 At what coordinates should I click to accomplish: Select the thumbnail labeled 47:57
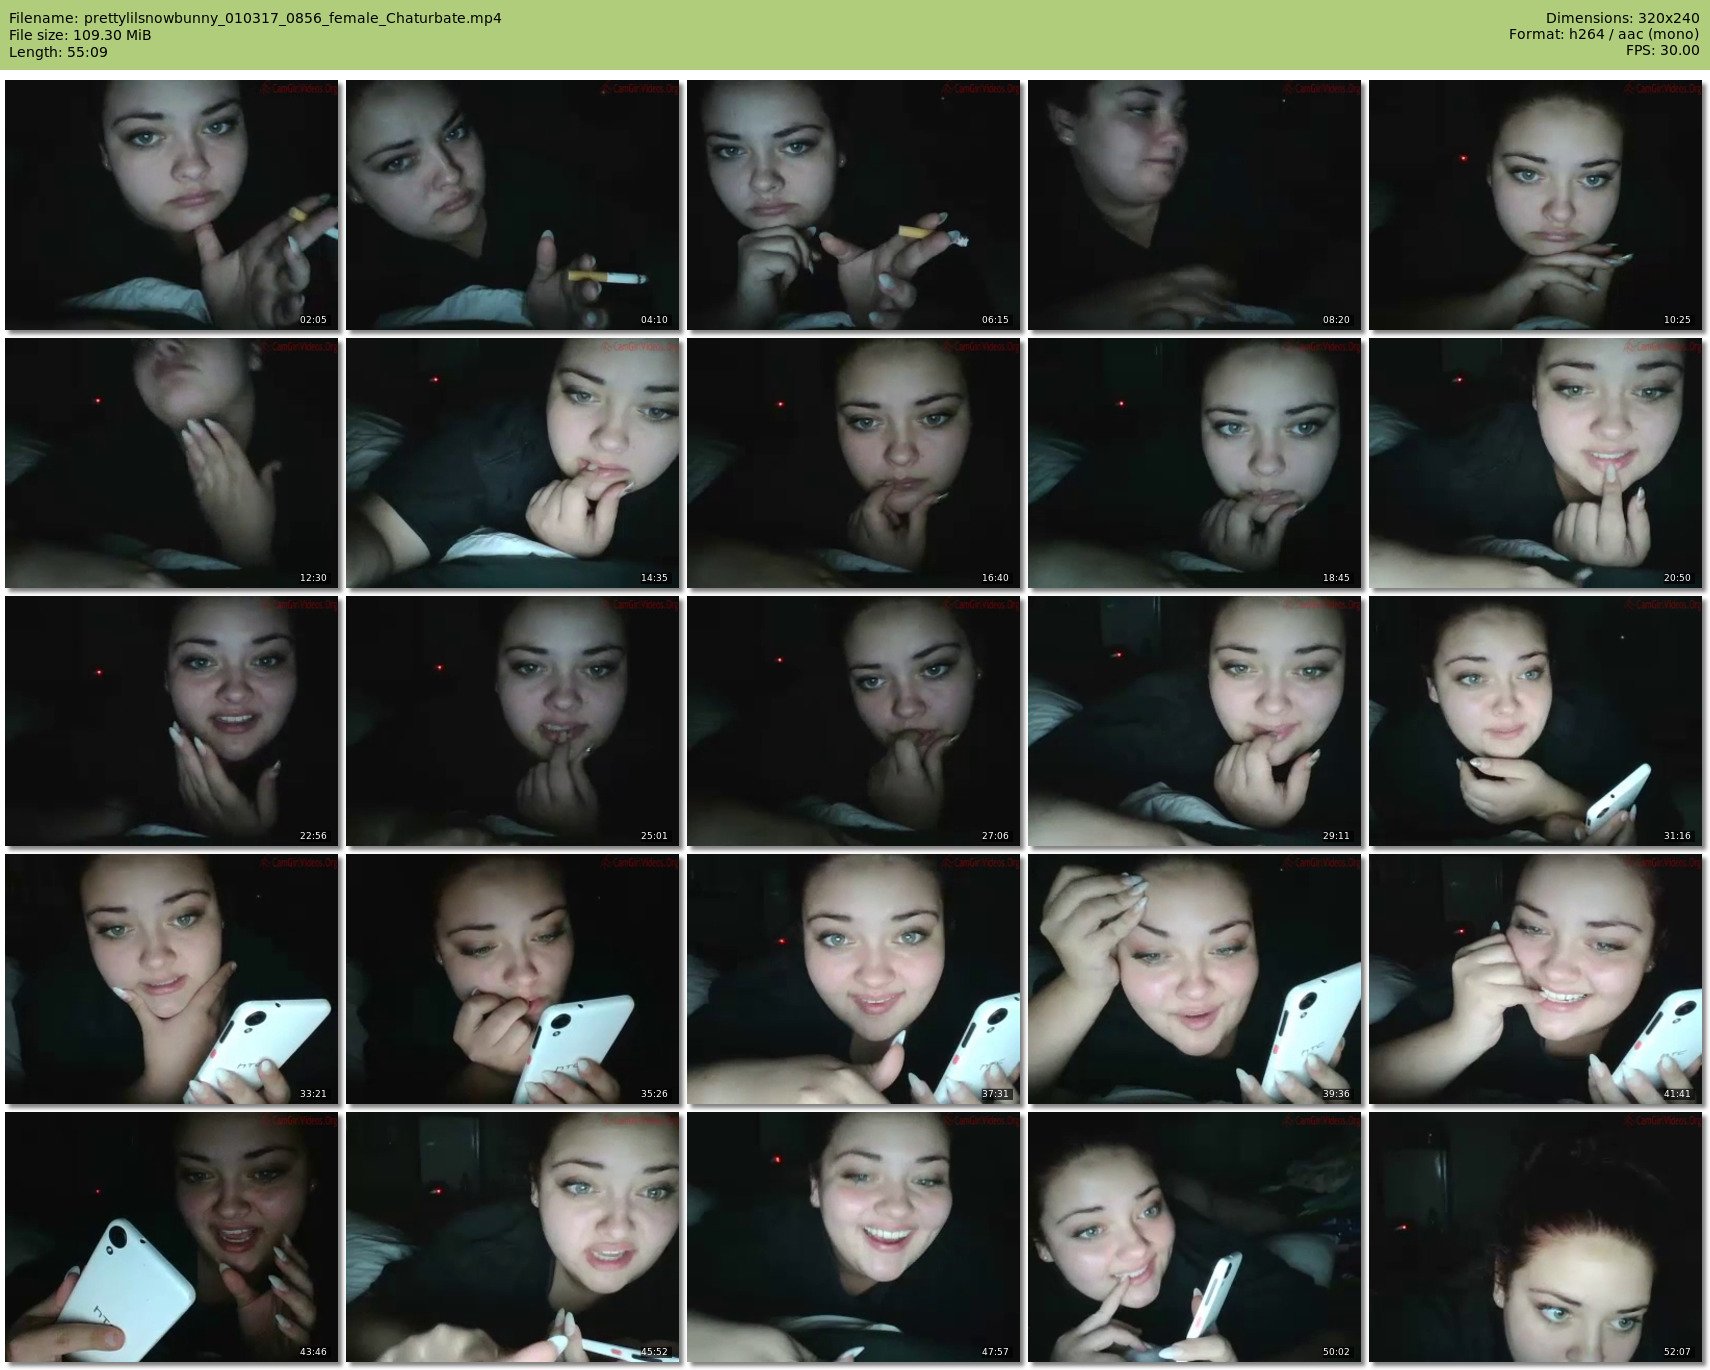coord(853,1237)
